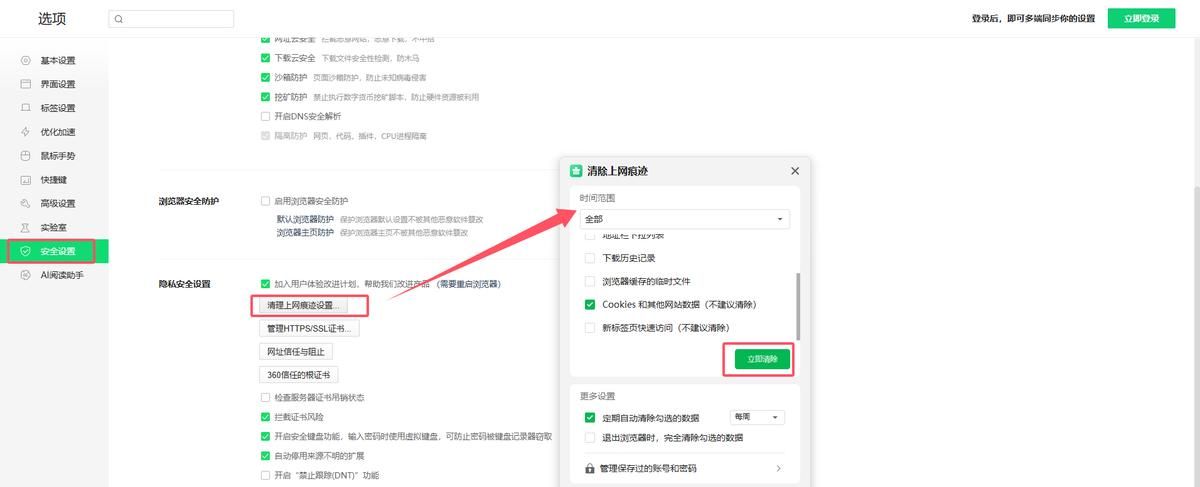
Task: Open 优化加速 in the sidebar
Action: (57, 132)
